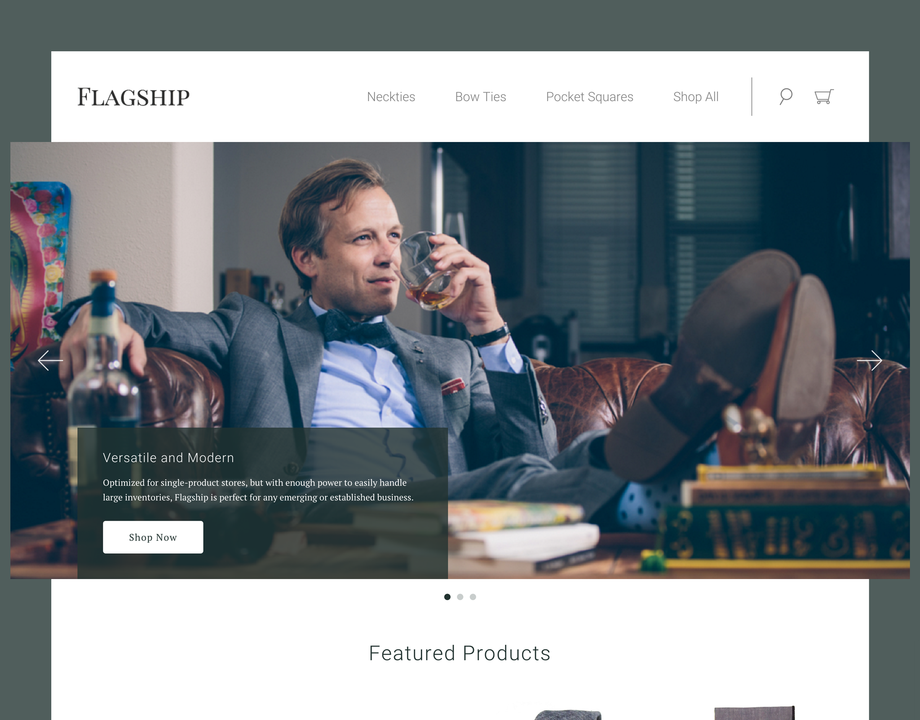Open the dark product thumbnail at bottom right
Screen dimensions: 920x720
click(x=755, y=713)
